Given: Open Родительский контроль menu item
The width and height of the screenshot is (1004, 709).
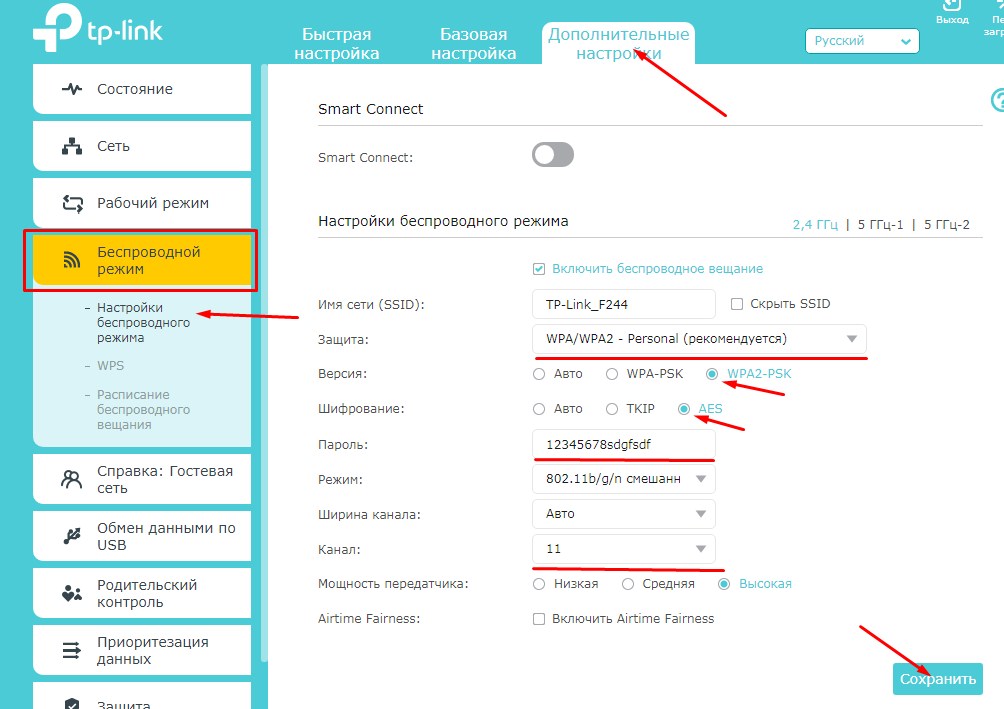Looking at the screenshot, I should pyautogui.click(x=142, y=593).
